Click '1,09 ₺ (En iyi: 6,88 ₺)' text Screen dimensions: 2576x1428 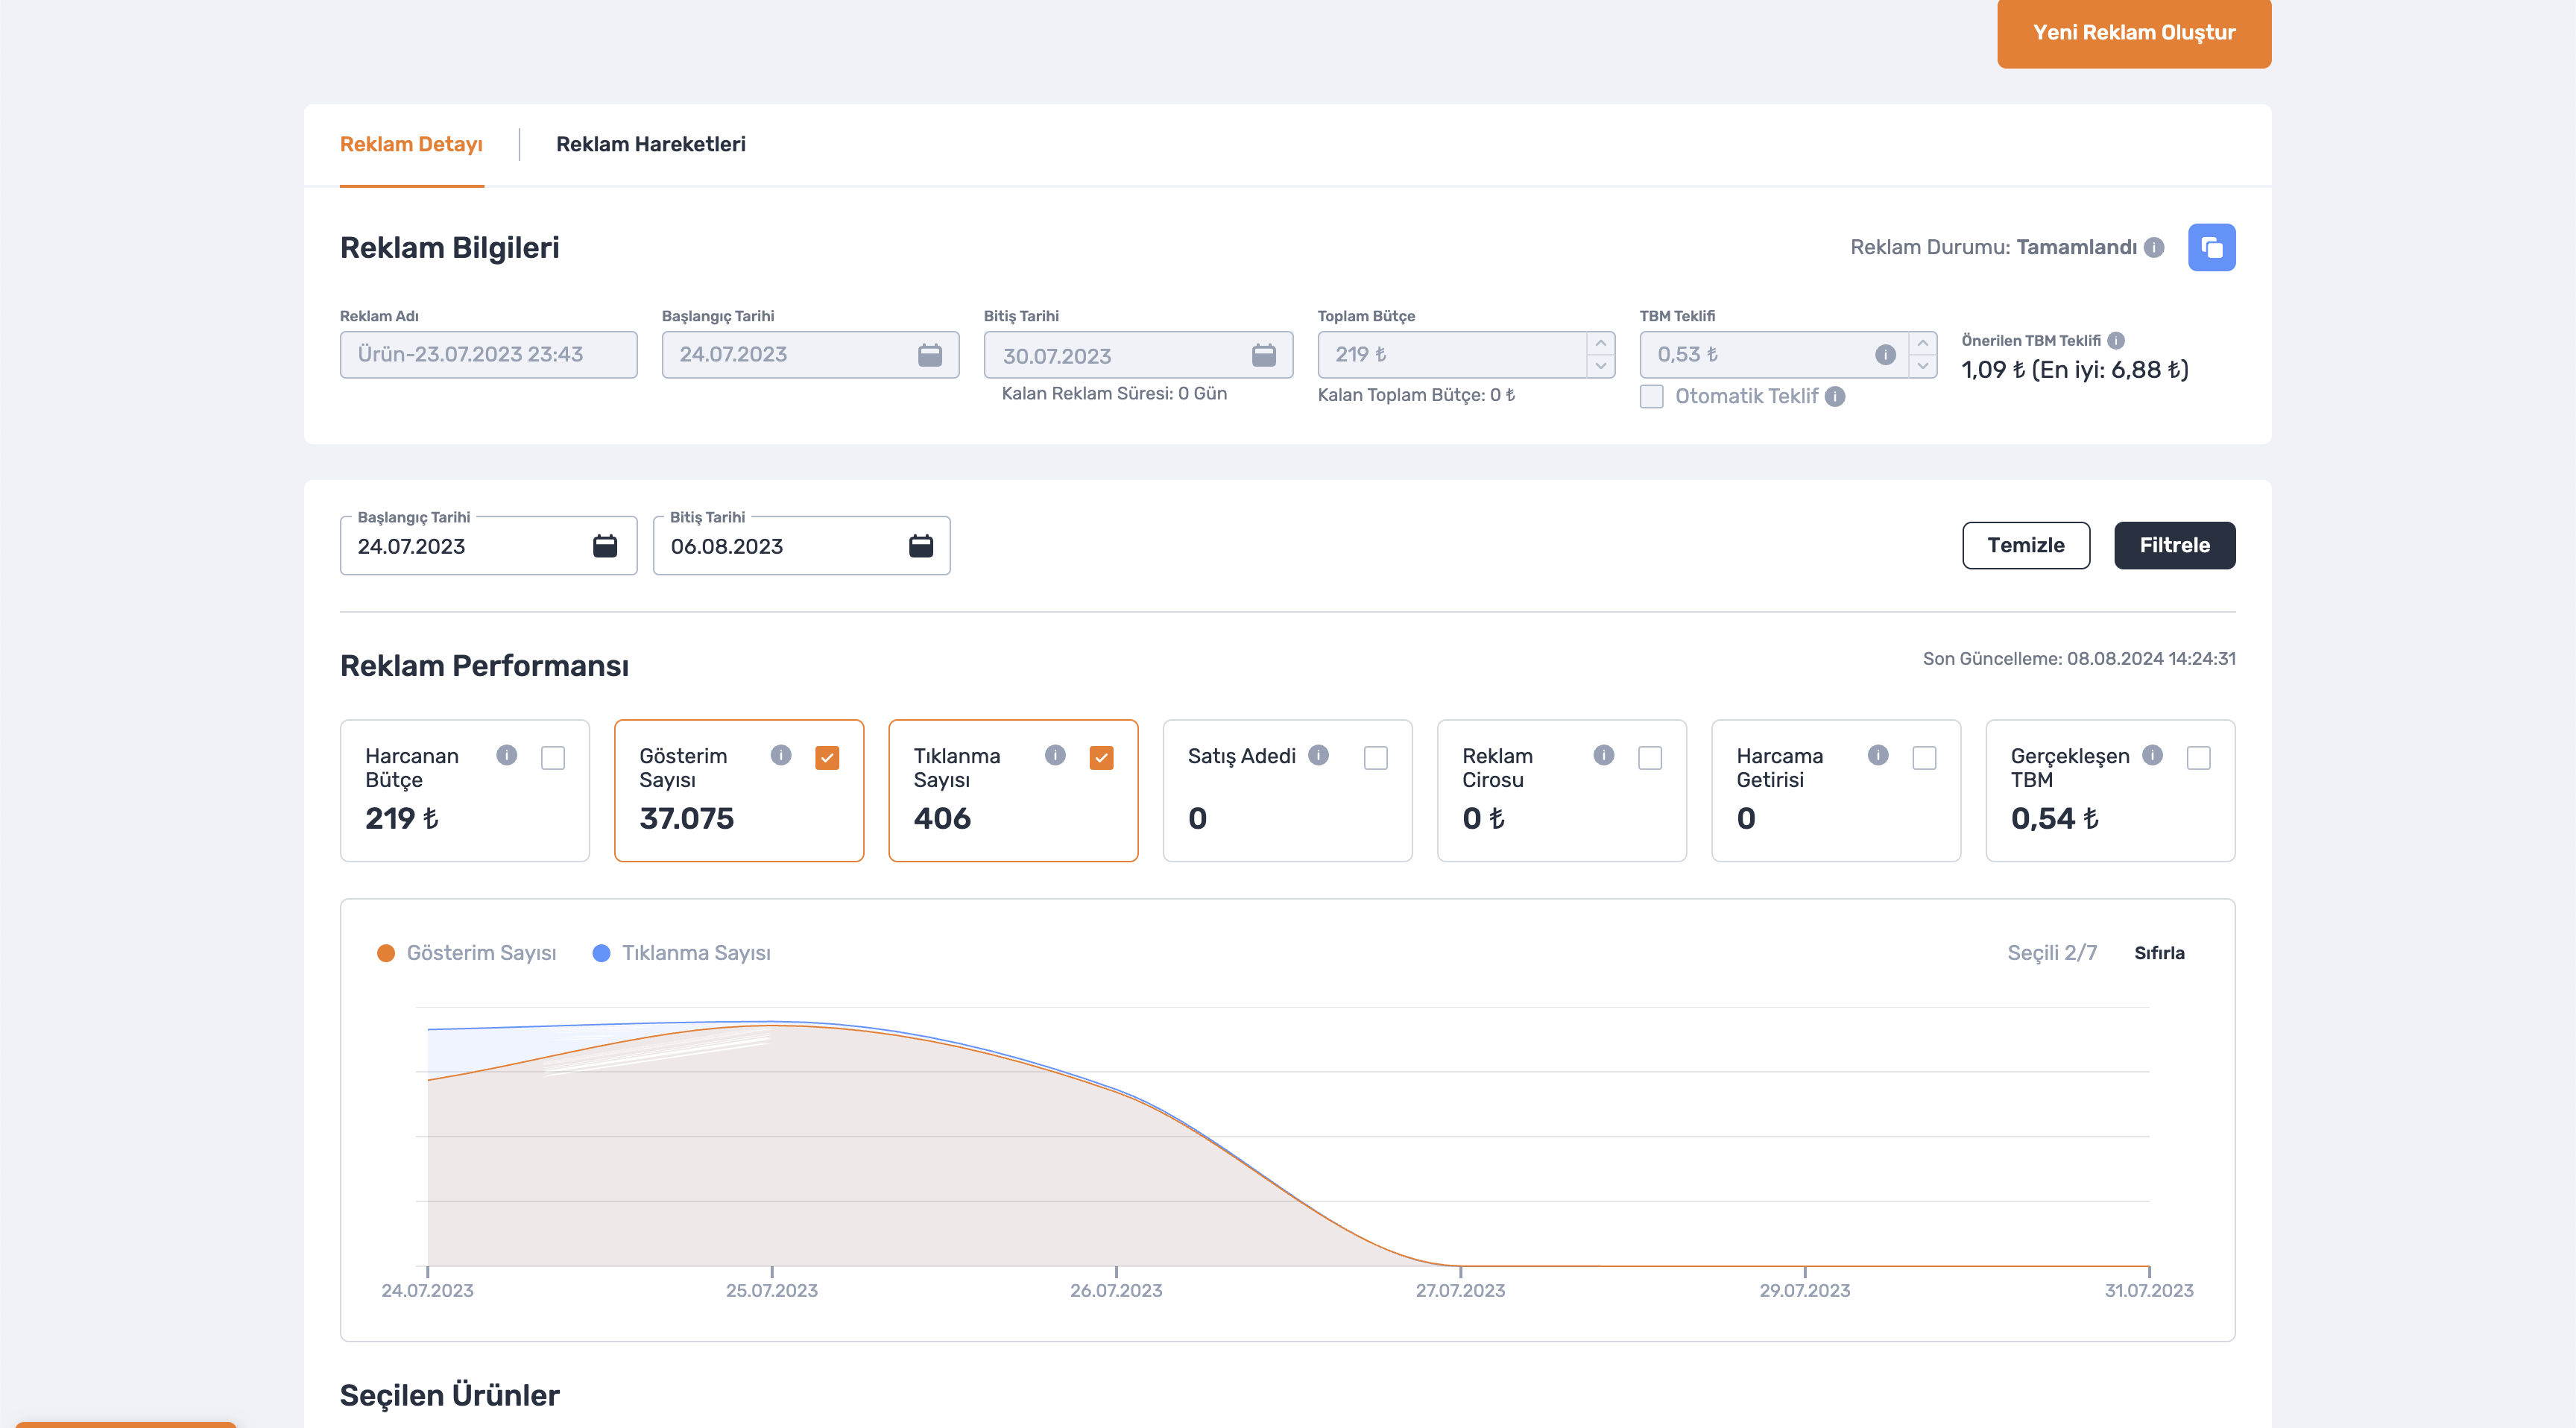[x=2075, y=370]
